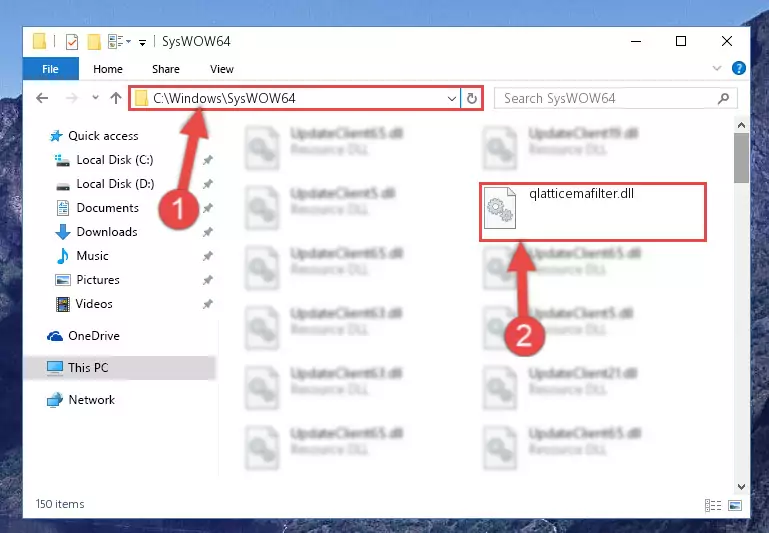Screen dimensions: 769x533
Task: Click the New folder icon in title bar
Action: pos(94,42)
